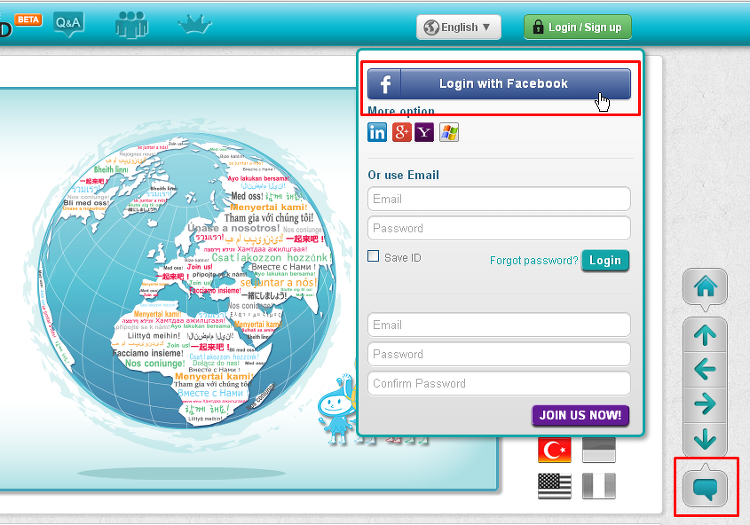Sign in with Windows Live icon
750x525 pixels.
tap(449, 132)
